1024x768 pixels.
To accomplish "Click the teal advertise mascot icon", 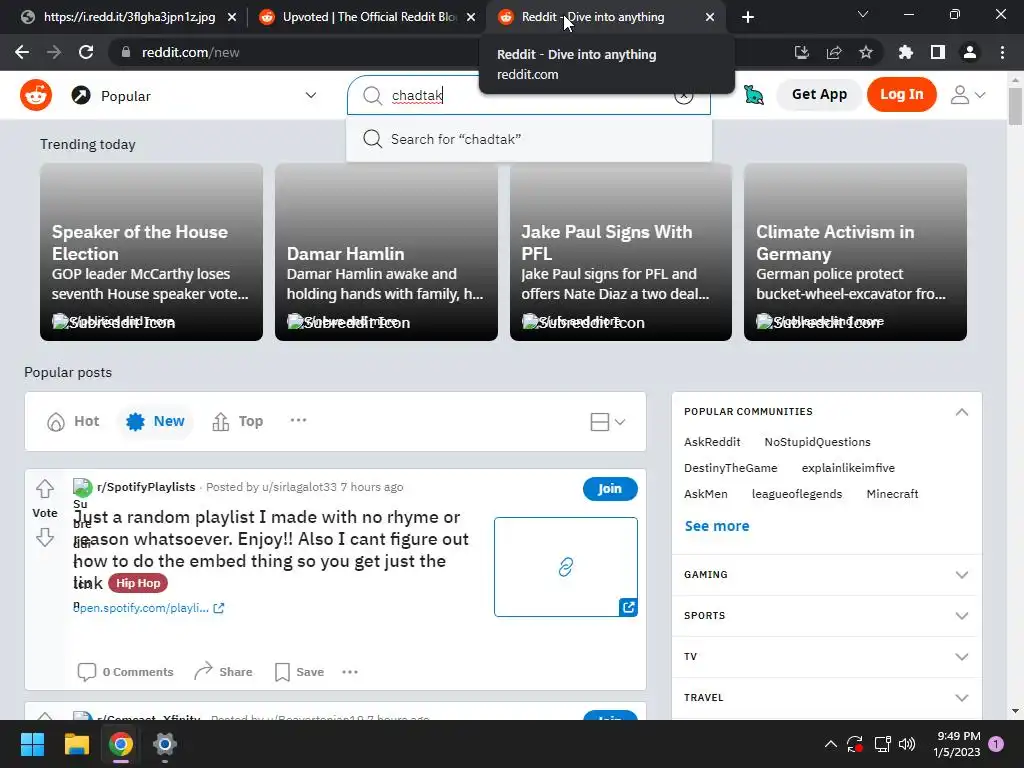I will (754, 95).
